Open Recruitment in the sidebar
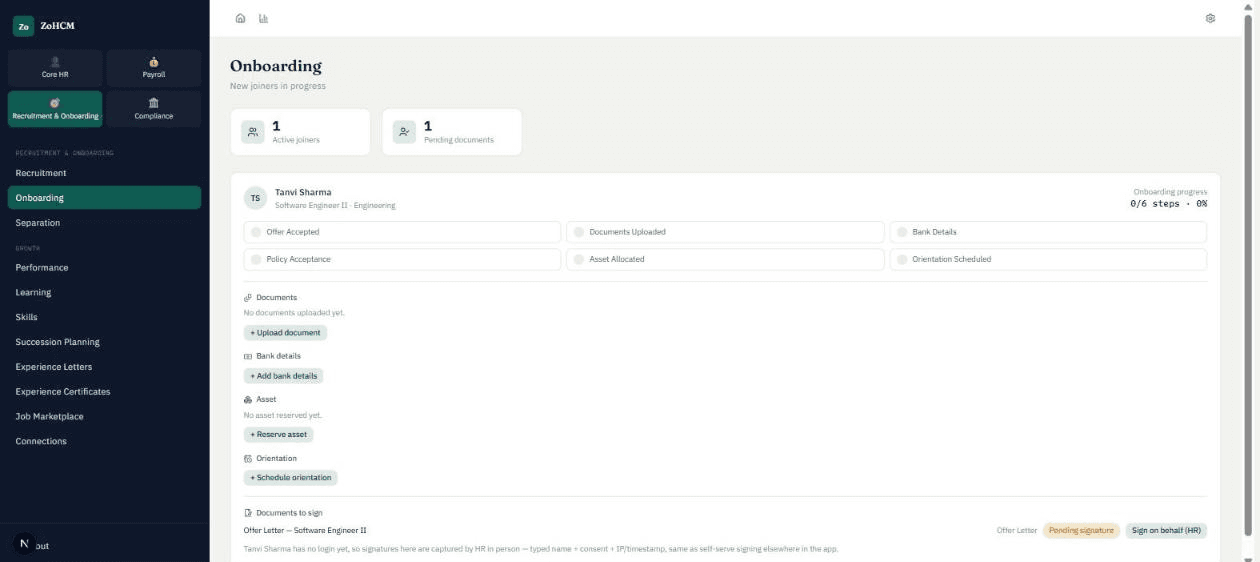Screen dimensions: 1260x562 click(104, 173)
